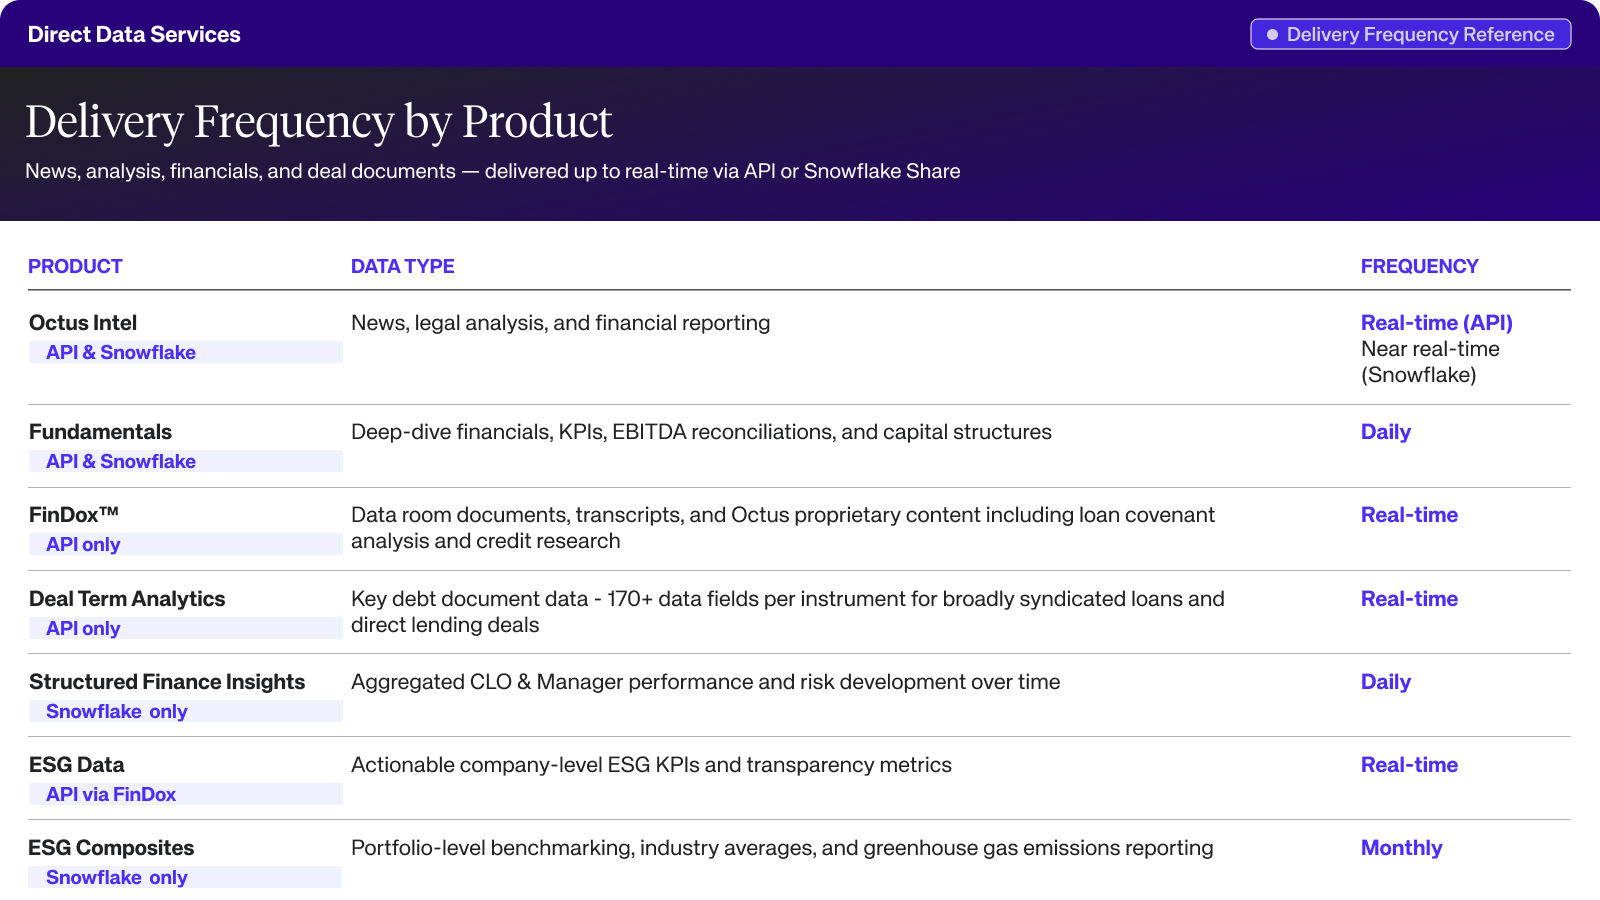
Task: Click the API via FinDox tag
Action: tap(111, 794)
